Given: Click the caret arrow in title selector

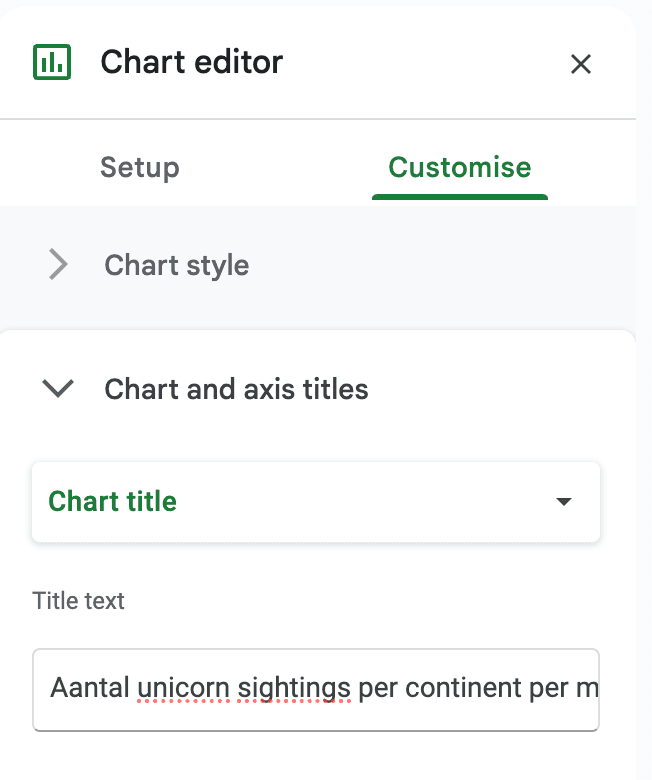Looking at the screenshot, I should 564,501.
